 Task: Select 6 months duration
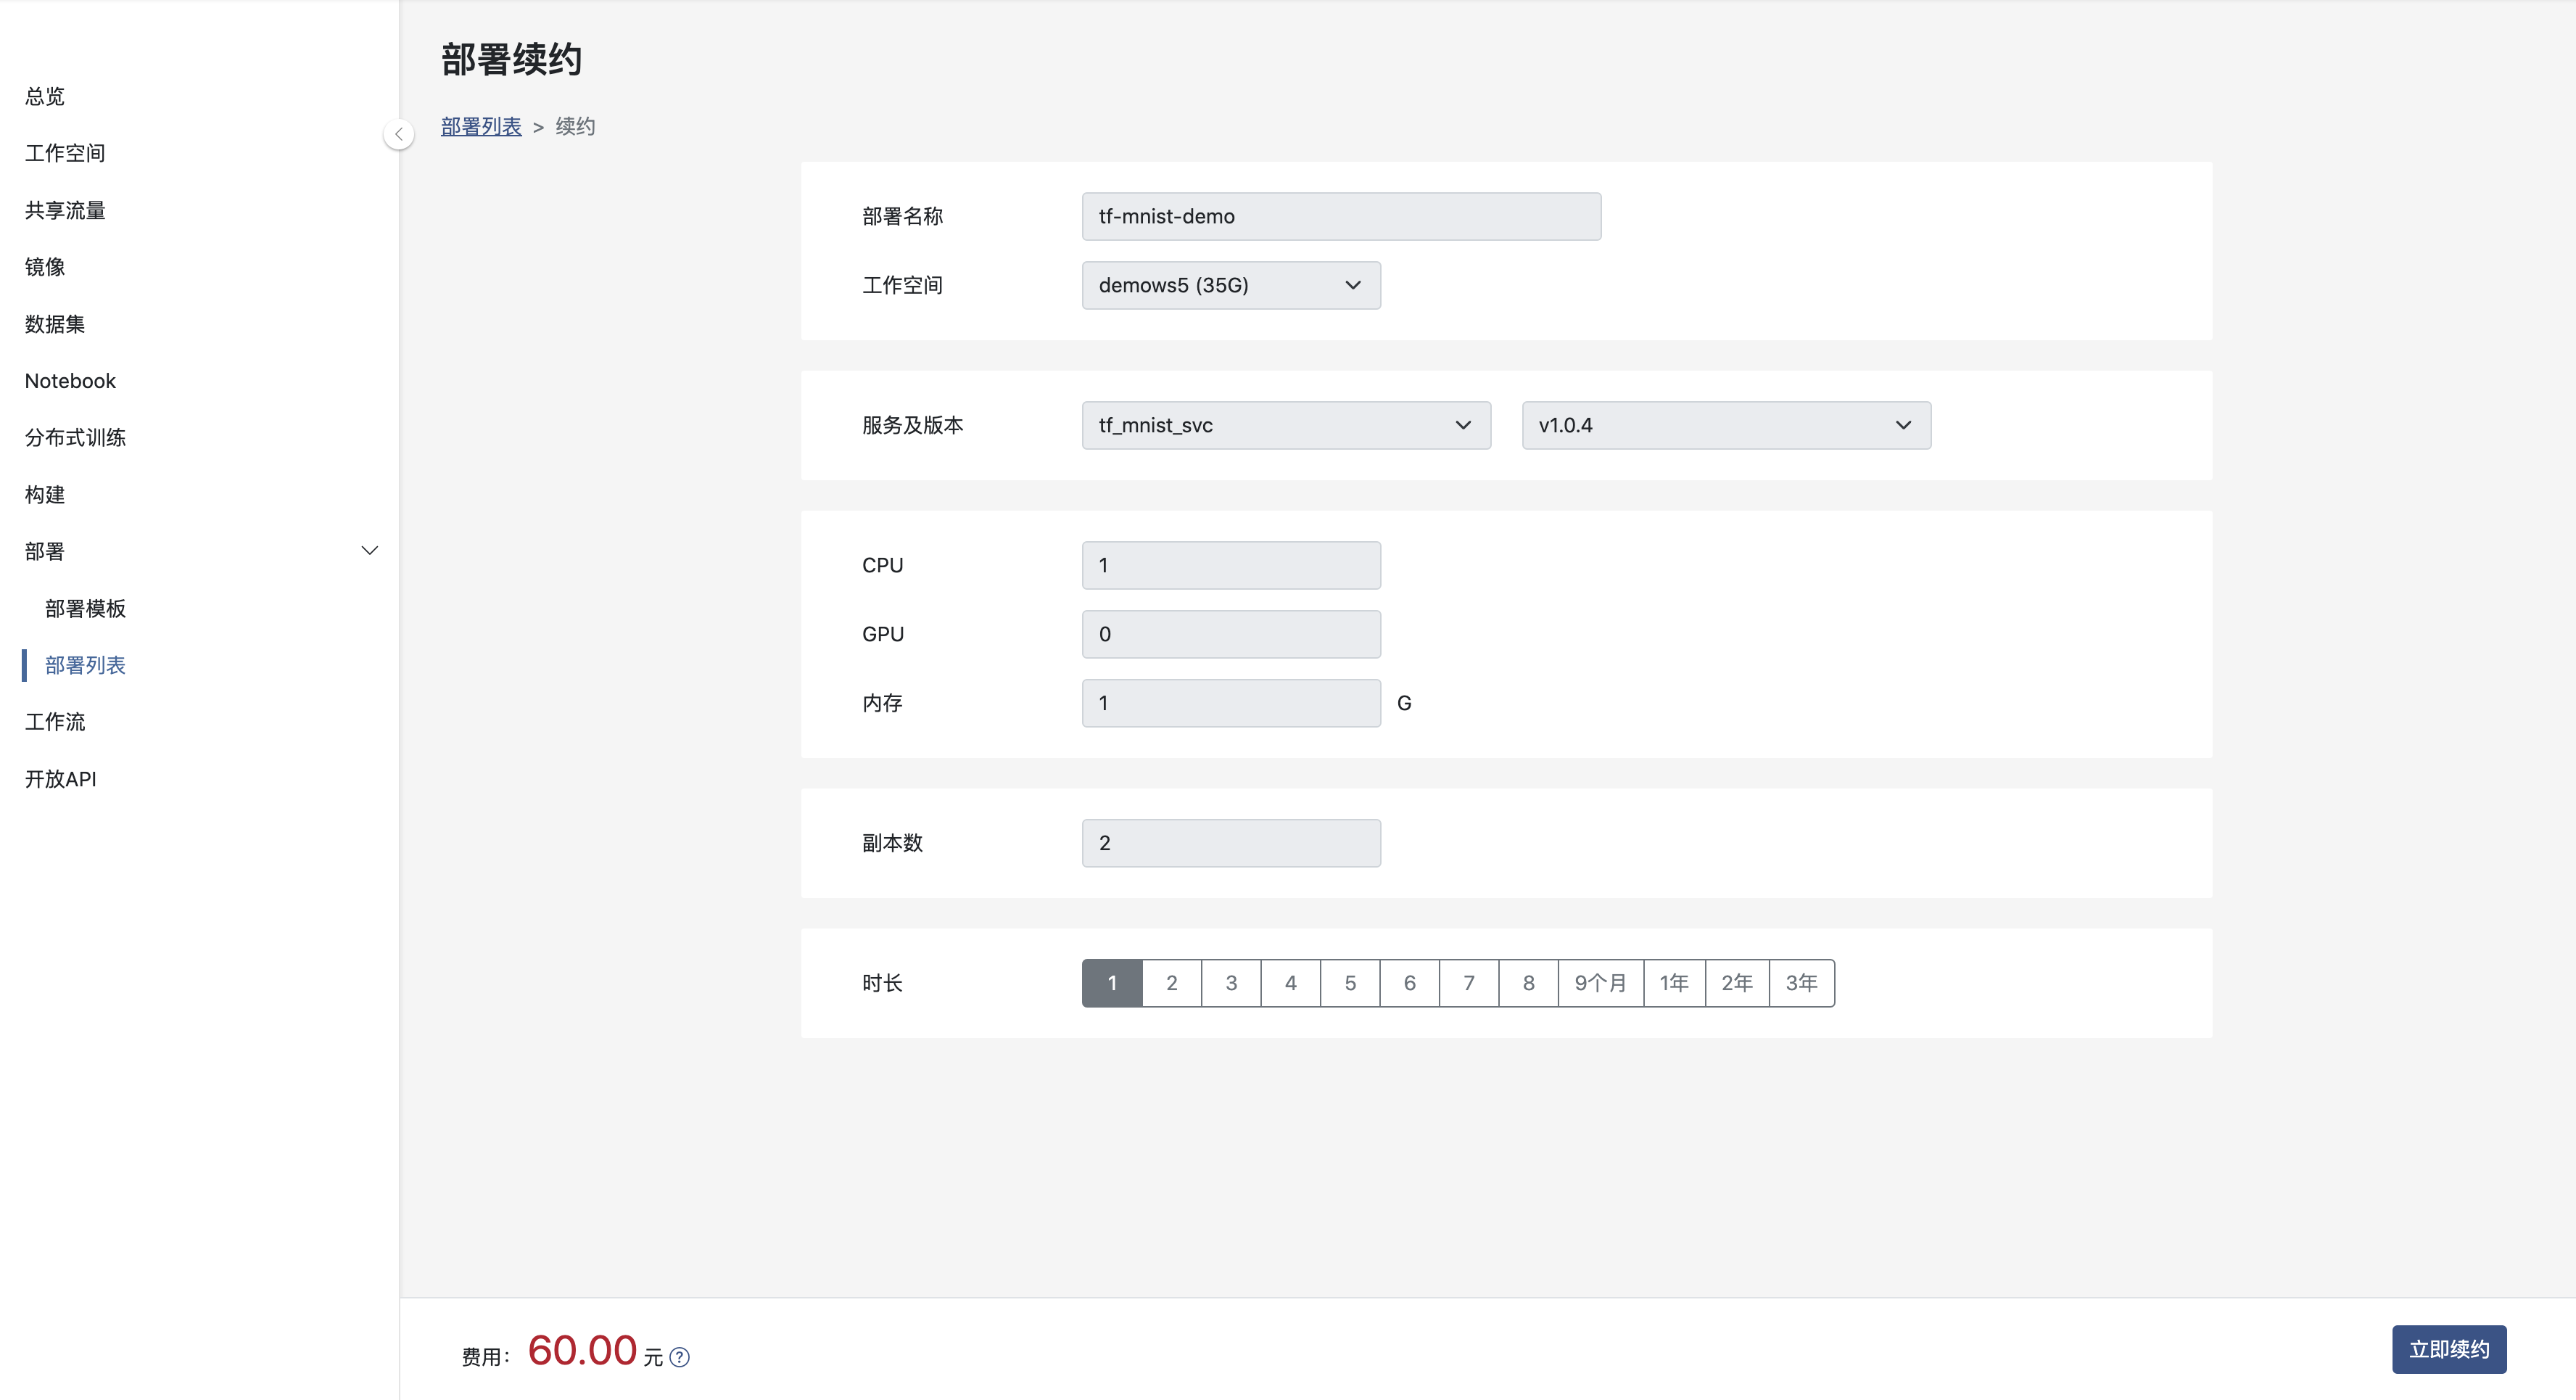(x=1409, y=983)
